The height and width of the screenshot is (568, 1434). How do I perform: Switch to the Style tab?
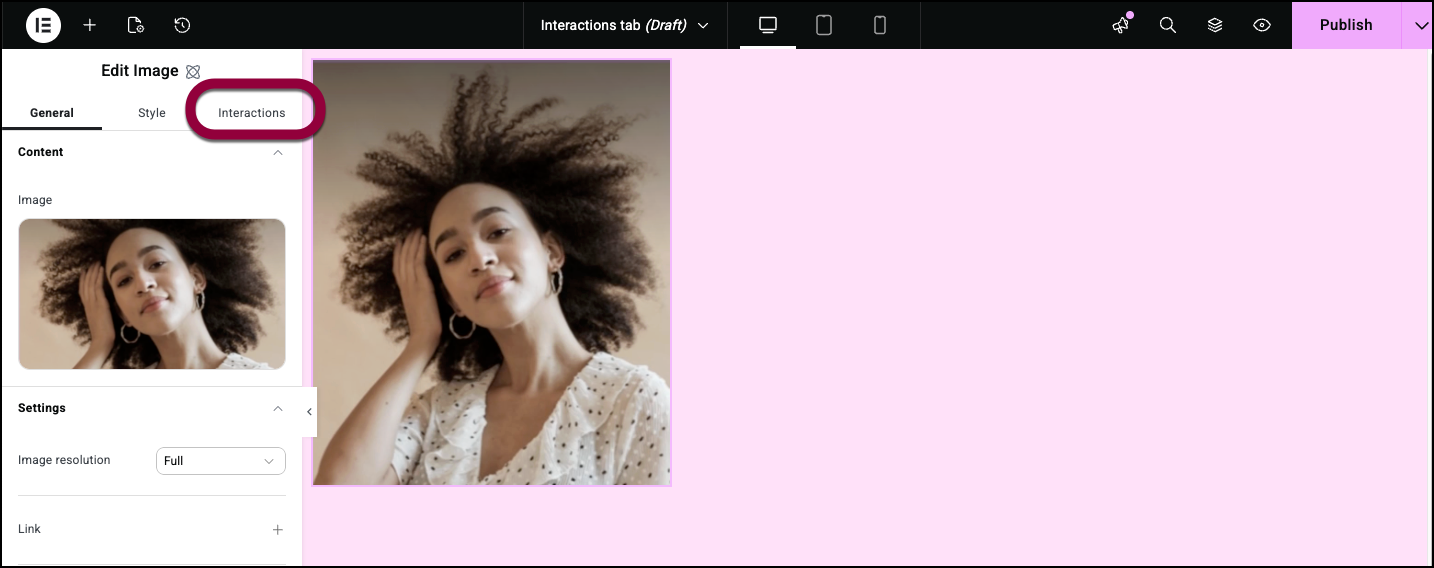point(152,113)
